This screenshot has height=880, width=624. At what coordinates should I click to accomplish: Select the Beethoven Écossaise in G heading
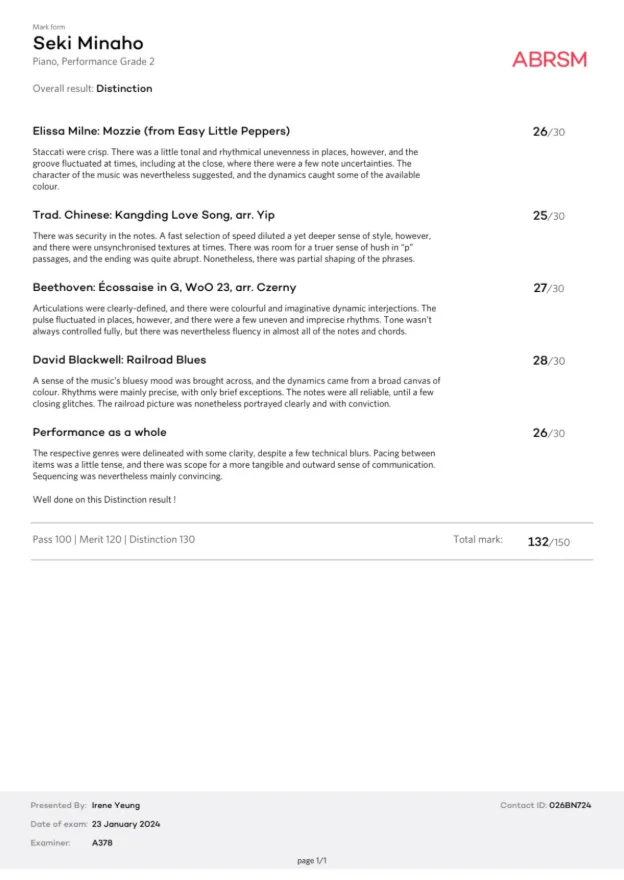click(164, 288)
